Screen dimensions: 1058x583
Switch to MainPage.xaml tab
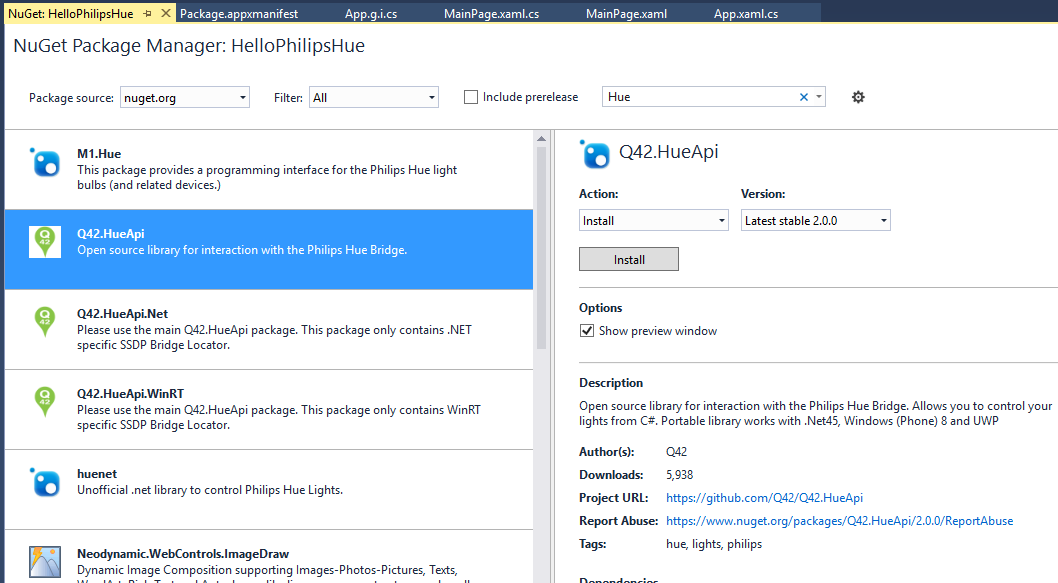(626, 13)
